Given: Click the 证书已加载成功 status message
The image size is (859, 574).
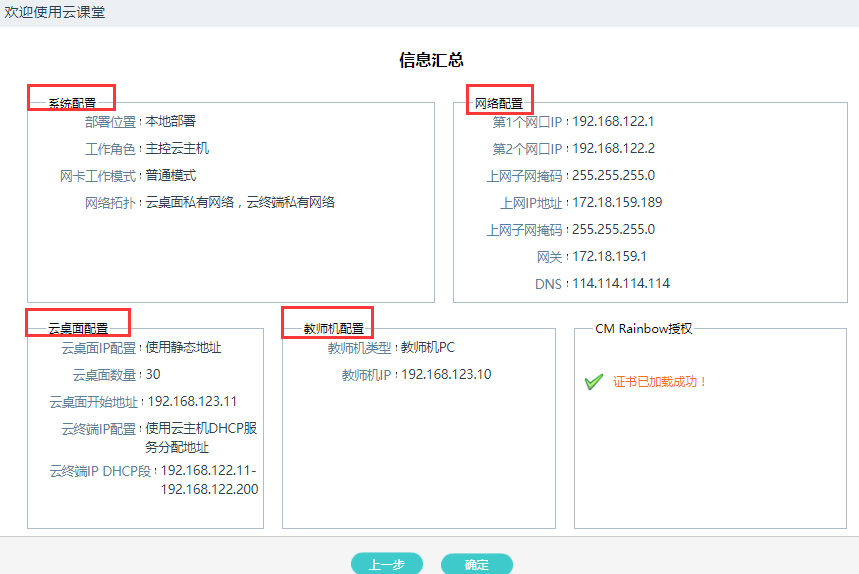Looking at the screenshot, I should click(x=660, y=382).
